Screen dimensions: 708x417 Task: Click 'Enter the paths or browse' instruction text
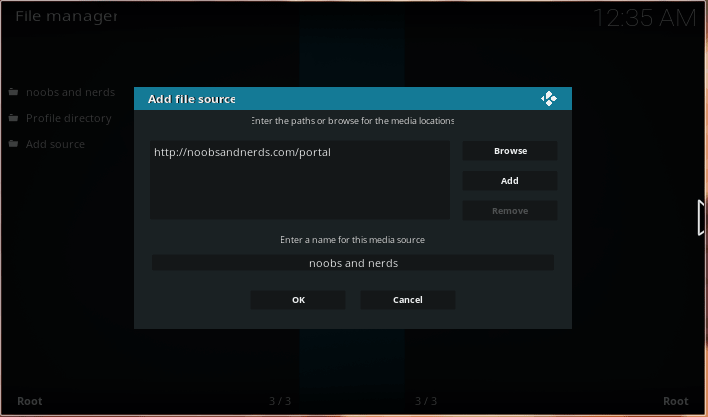(353, 121)
